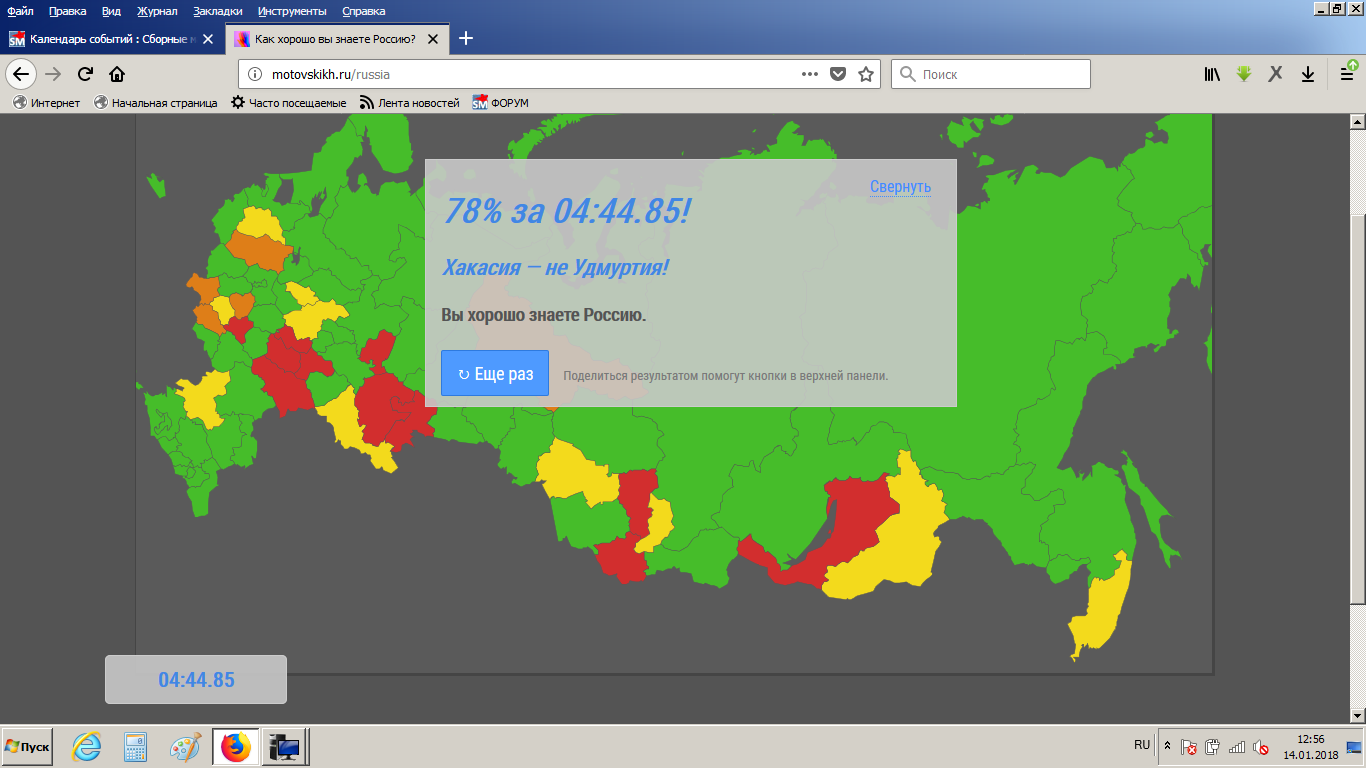Click the page's vertical scrollbar down arrow

click(1357, 715)
